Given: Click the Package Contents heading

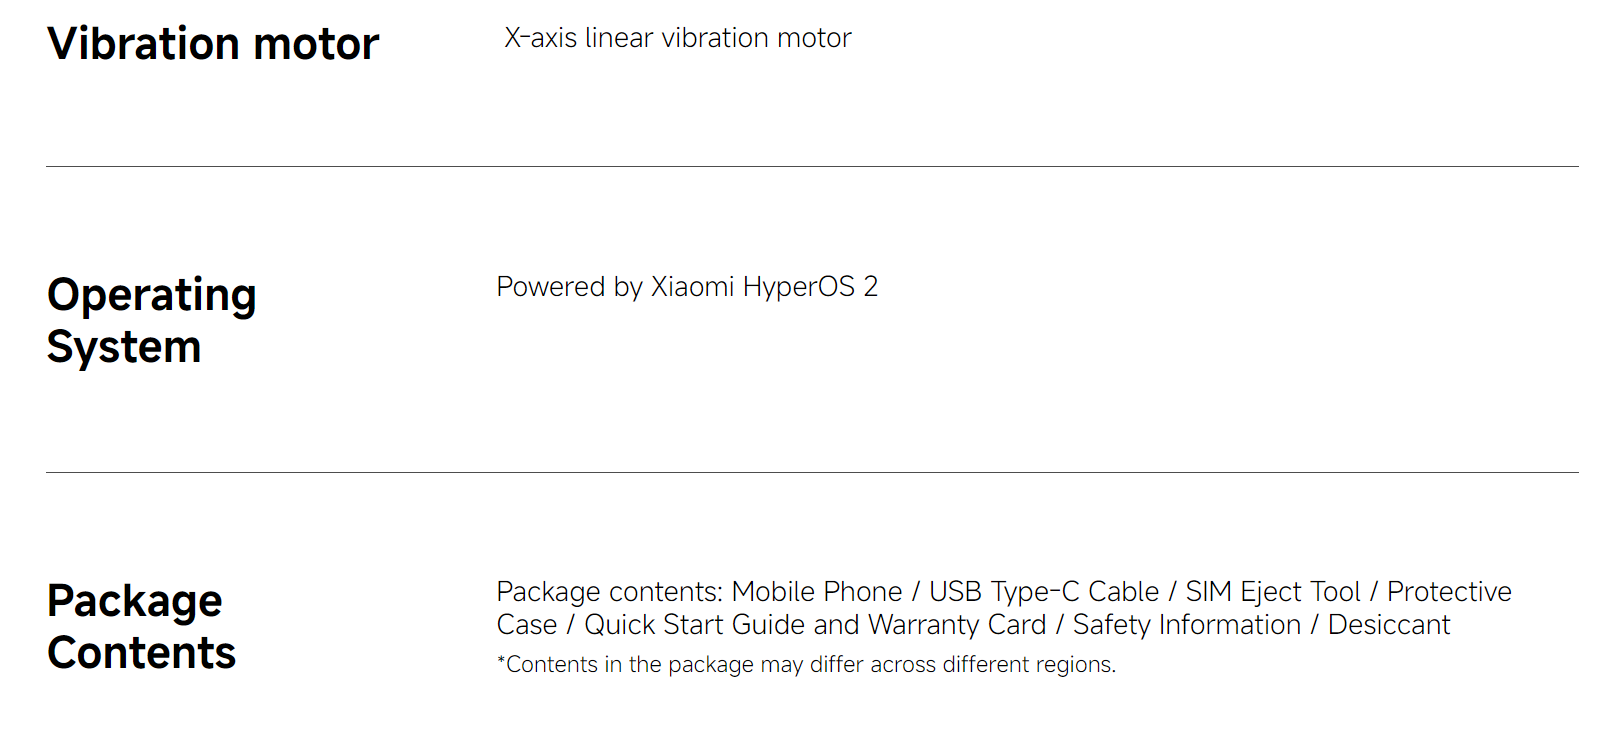Looking at the screenshot, I should click(141, 627).
